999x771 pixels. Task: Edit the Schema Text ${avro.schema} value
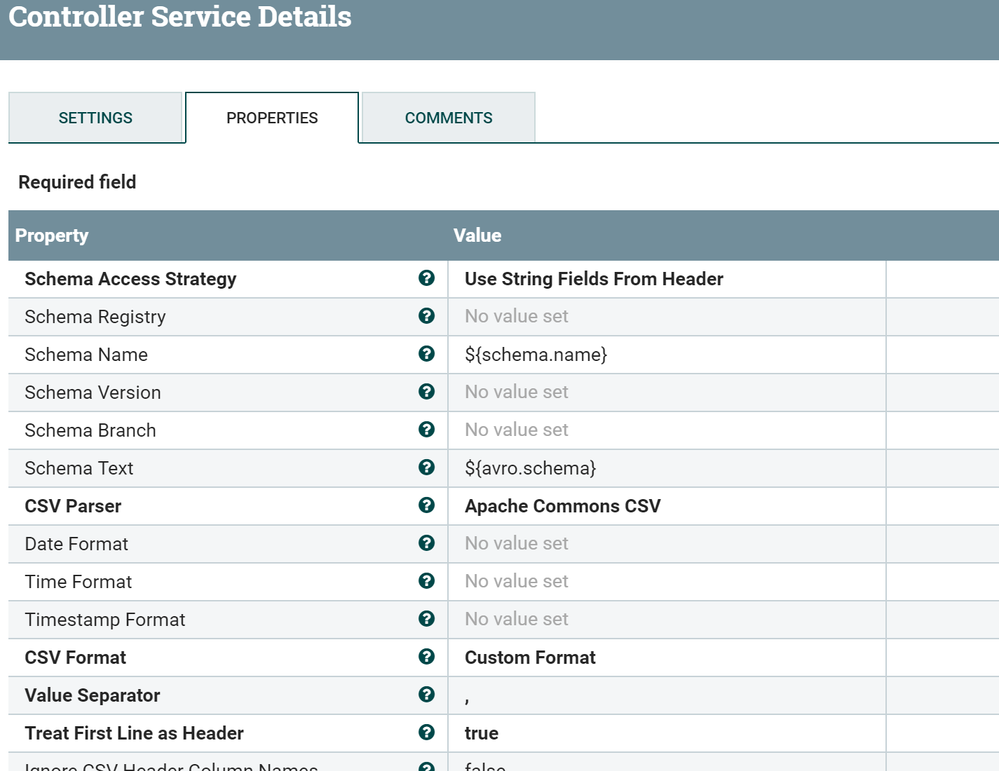530,468
